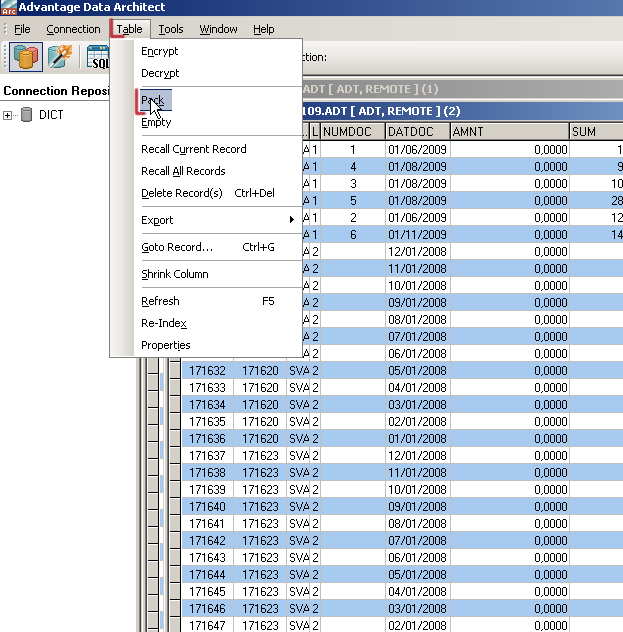Activate the greyed table window titled (1)
The image size is (623, 632).
(462, 89)
